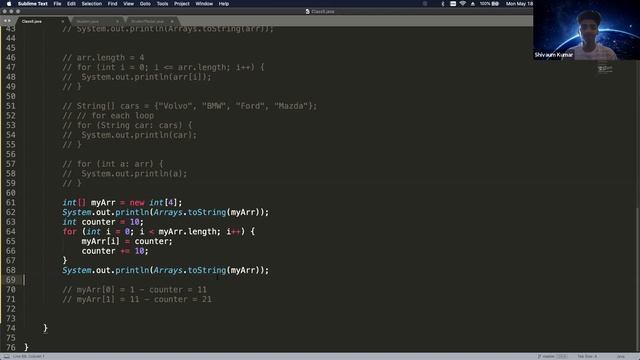Click comment 'System.out.println(car);'
This screenshot has height=360, width=640.
(x=129, y=135)
